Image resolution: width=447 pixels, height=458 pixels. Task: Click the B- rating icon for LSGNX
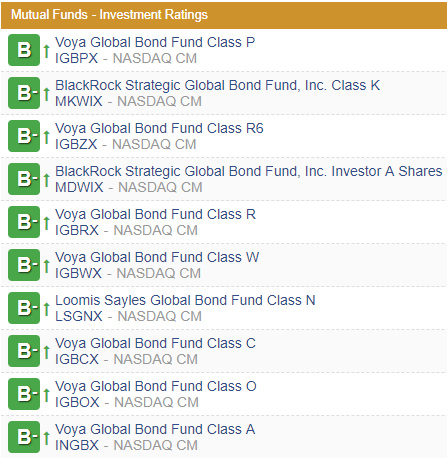click(24, 308)
